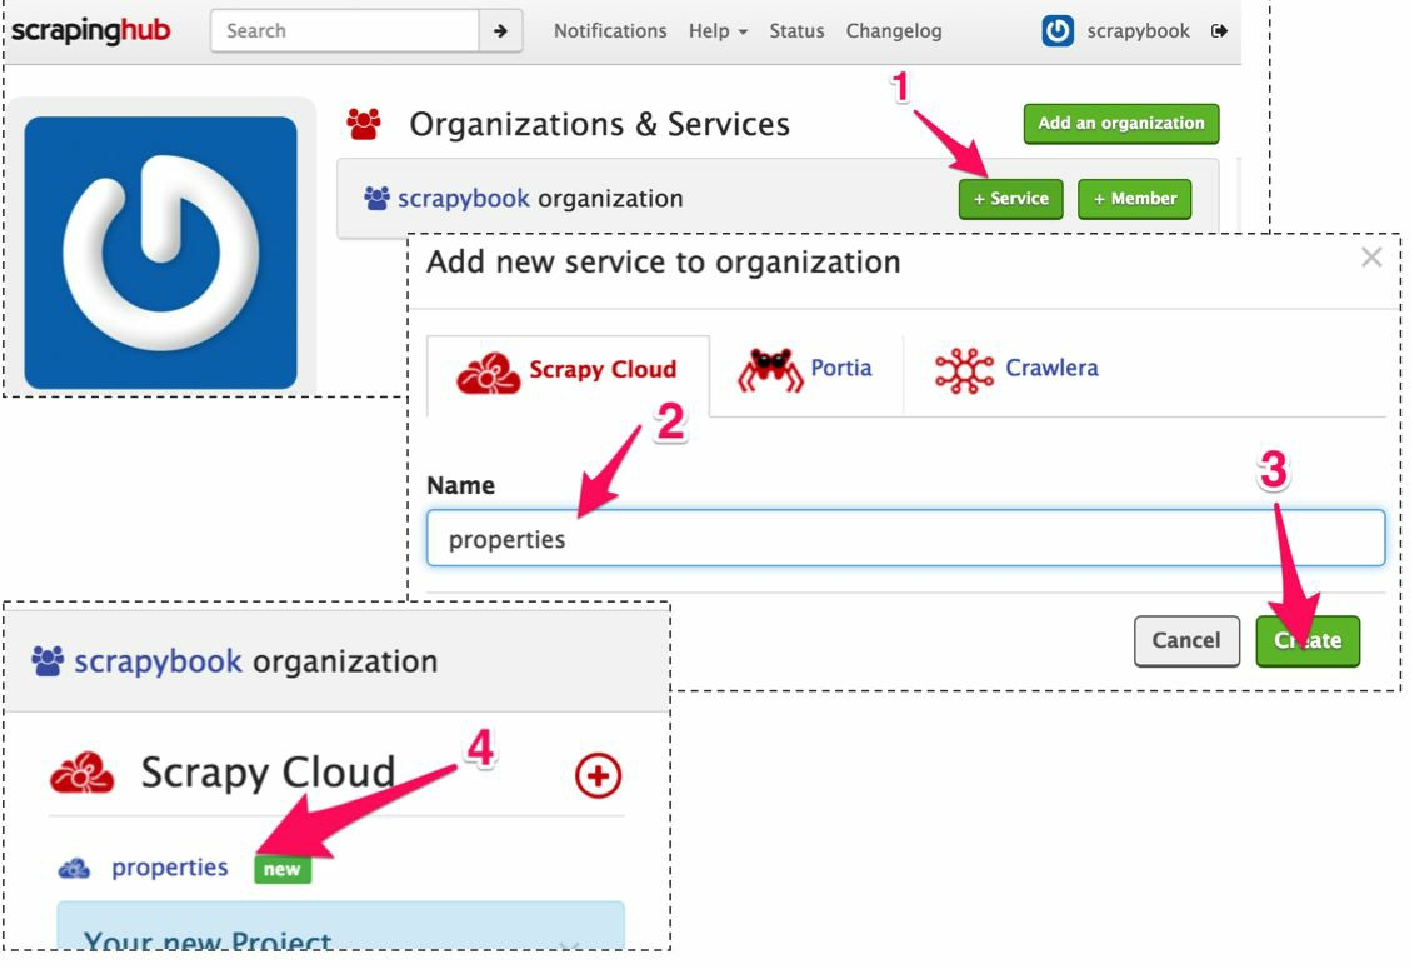Open the Changelog link
Image resolution: width=1412 pixels, height=967 pixels.
pos(894,31)
